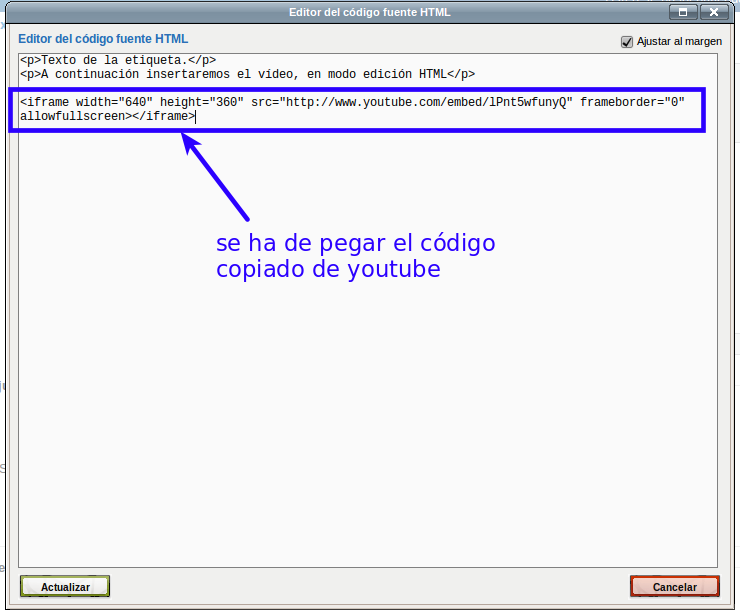Maximize the HTML editor window
The image size is (740, 614).
point(685,12)
